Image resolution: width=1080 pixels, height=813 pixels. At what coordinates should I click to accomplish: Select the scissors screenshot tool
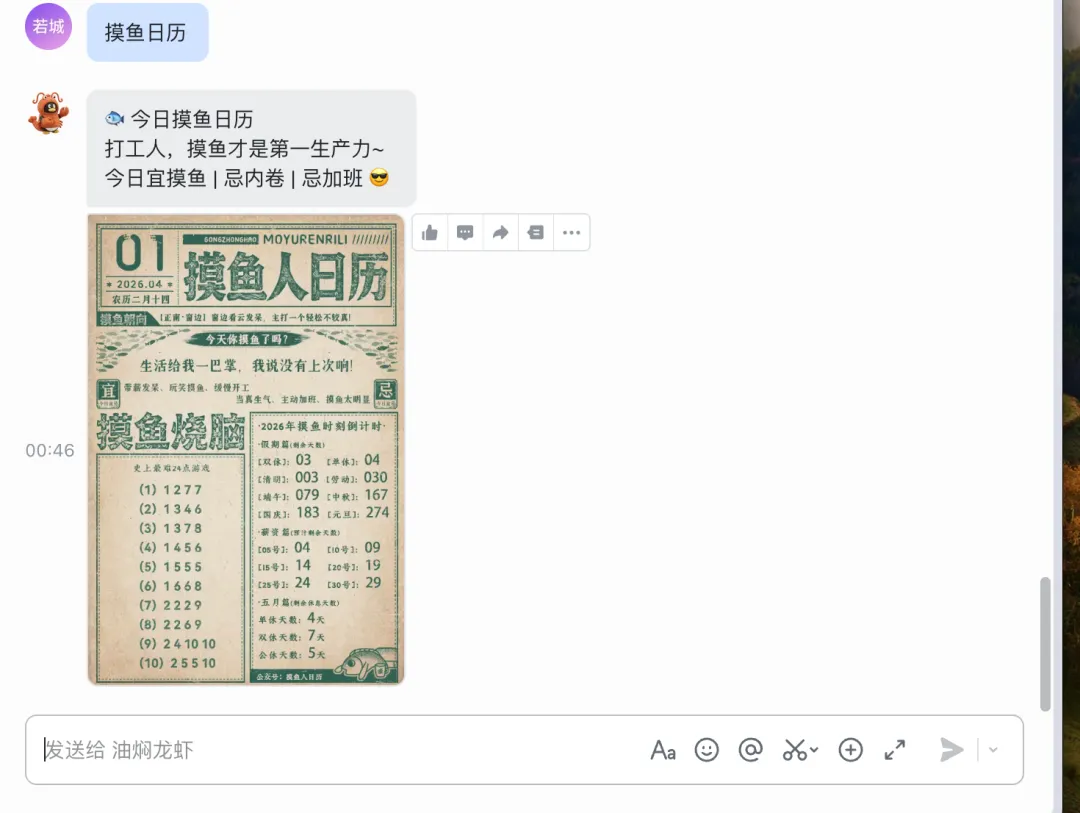click(x=794, y=750)
